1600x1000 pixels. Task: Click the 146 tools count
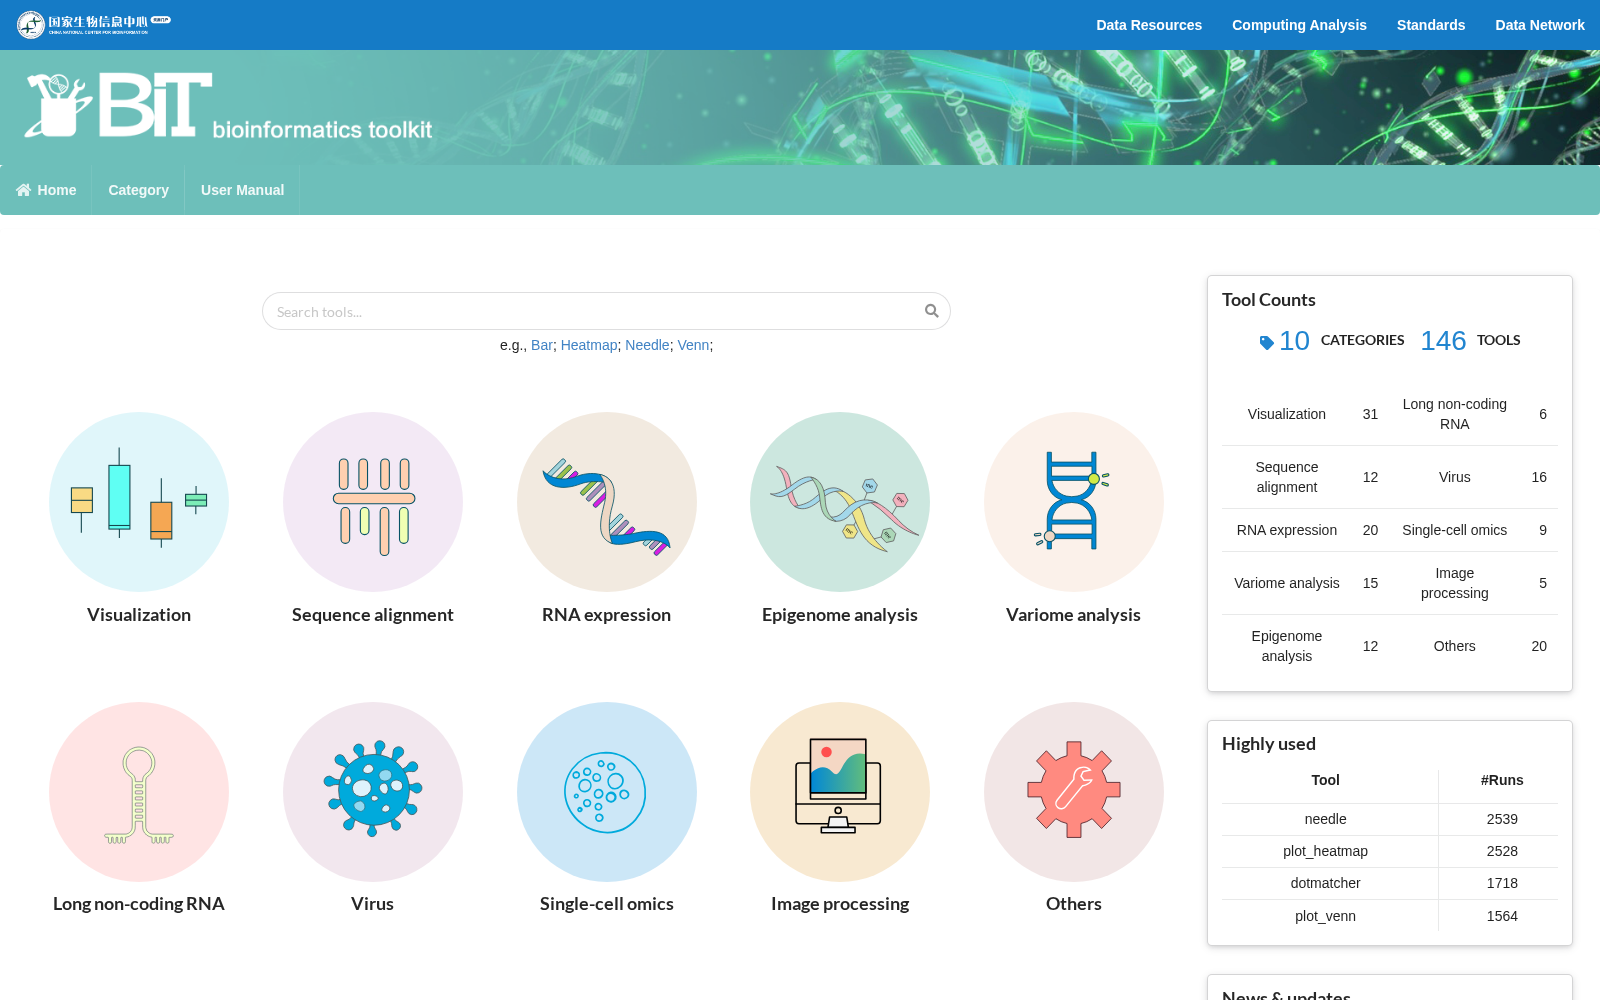(1443, 341)
